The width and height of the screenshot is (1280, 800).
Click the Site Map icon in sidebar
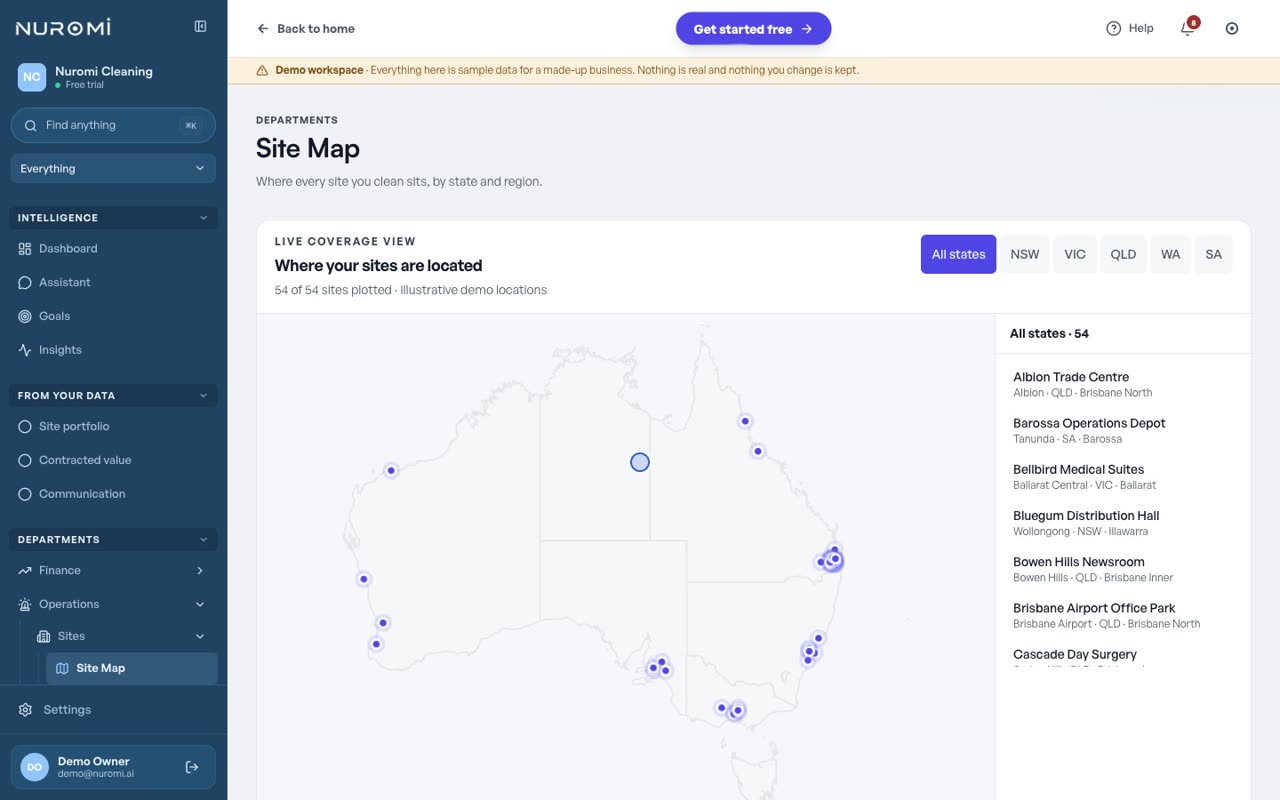coord(62,668)
